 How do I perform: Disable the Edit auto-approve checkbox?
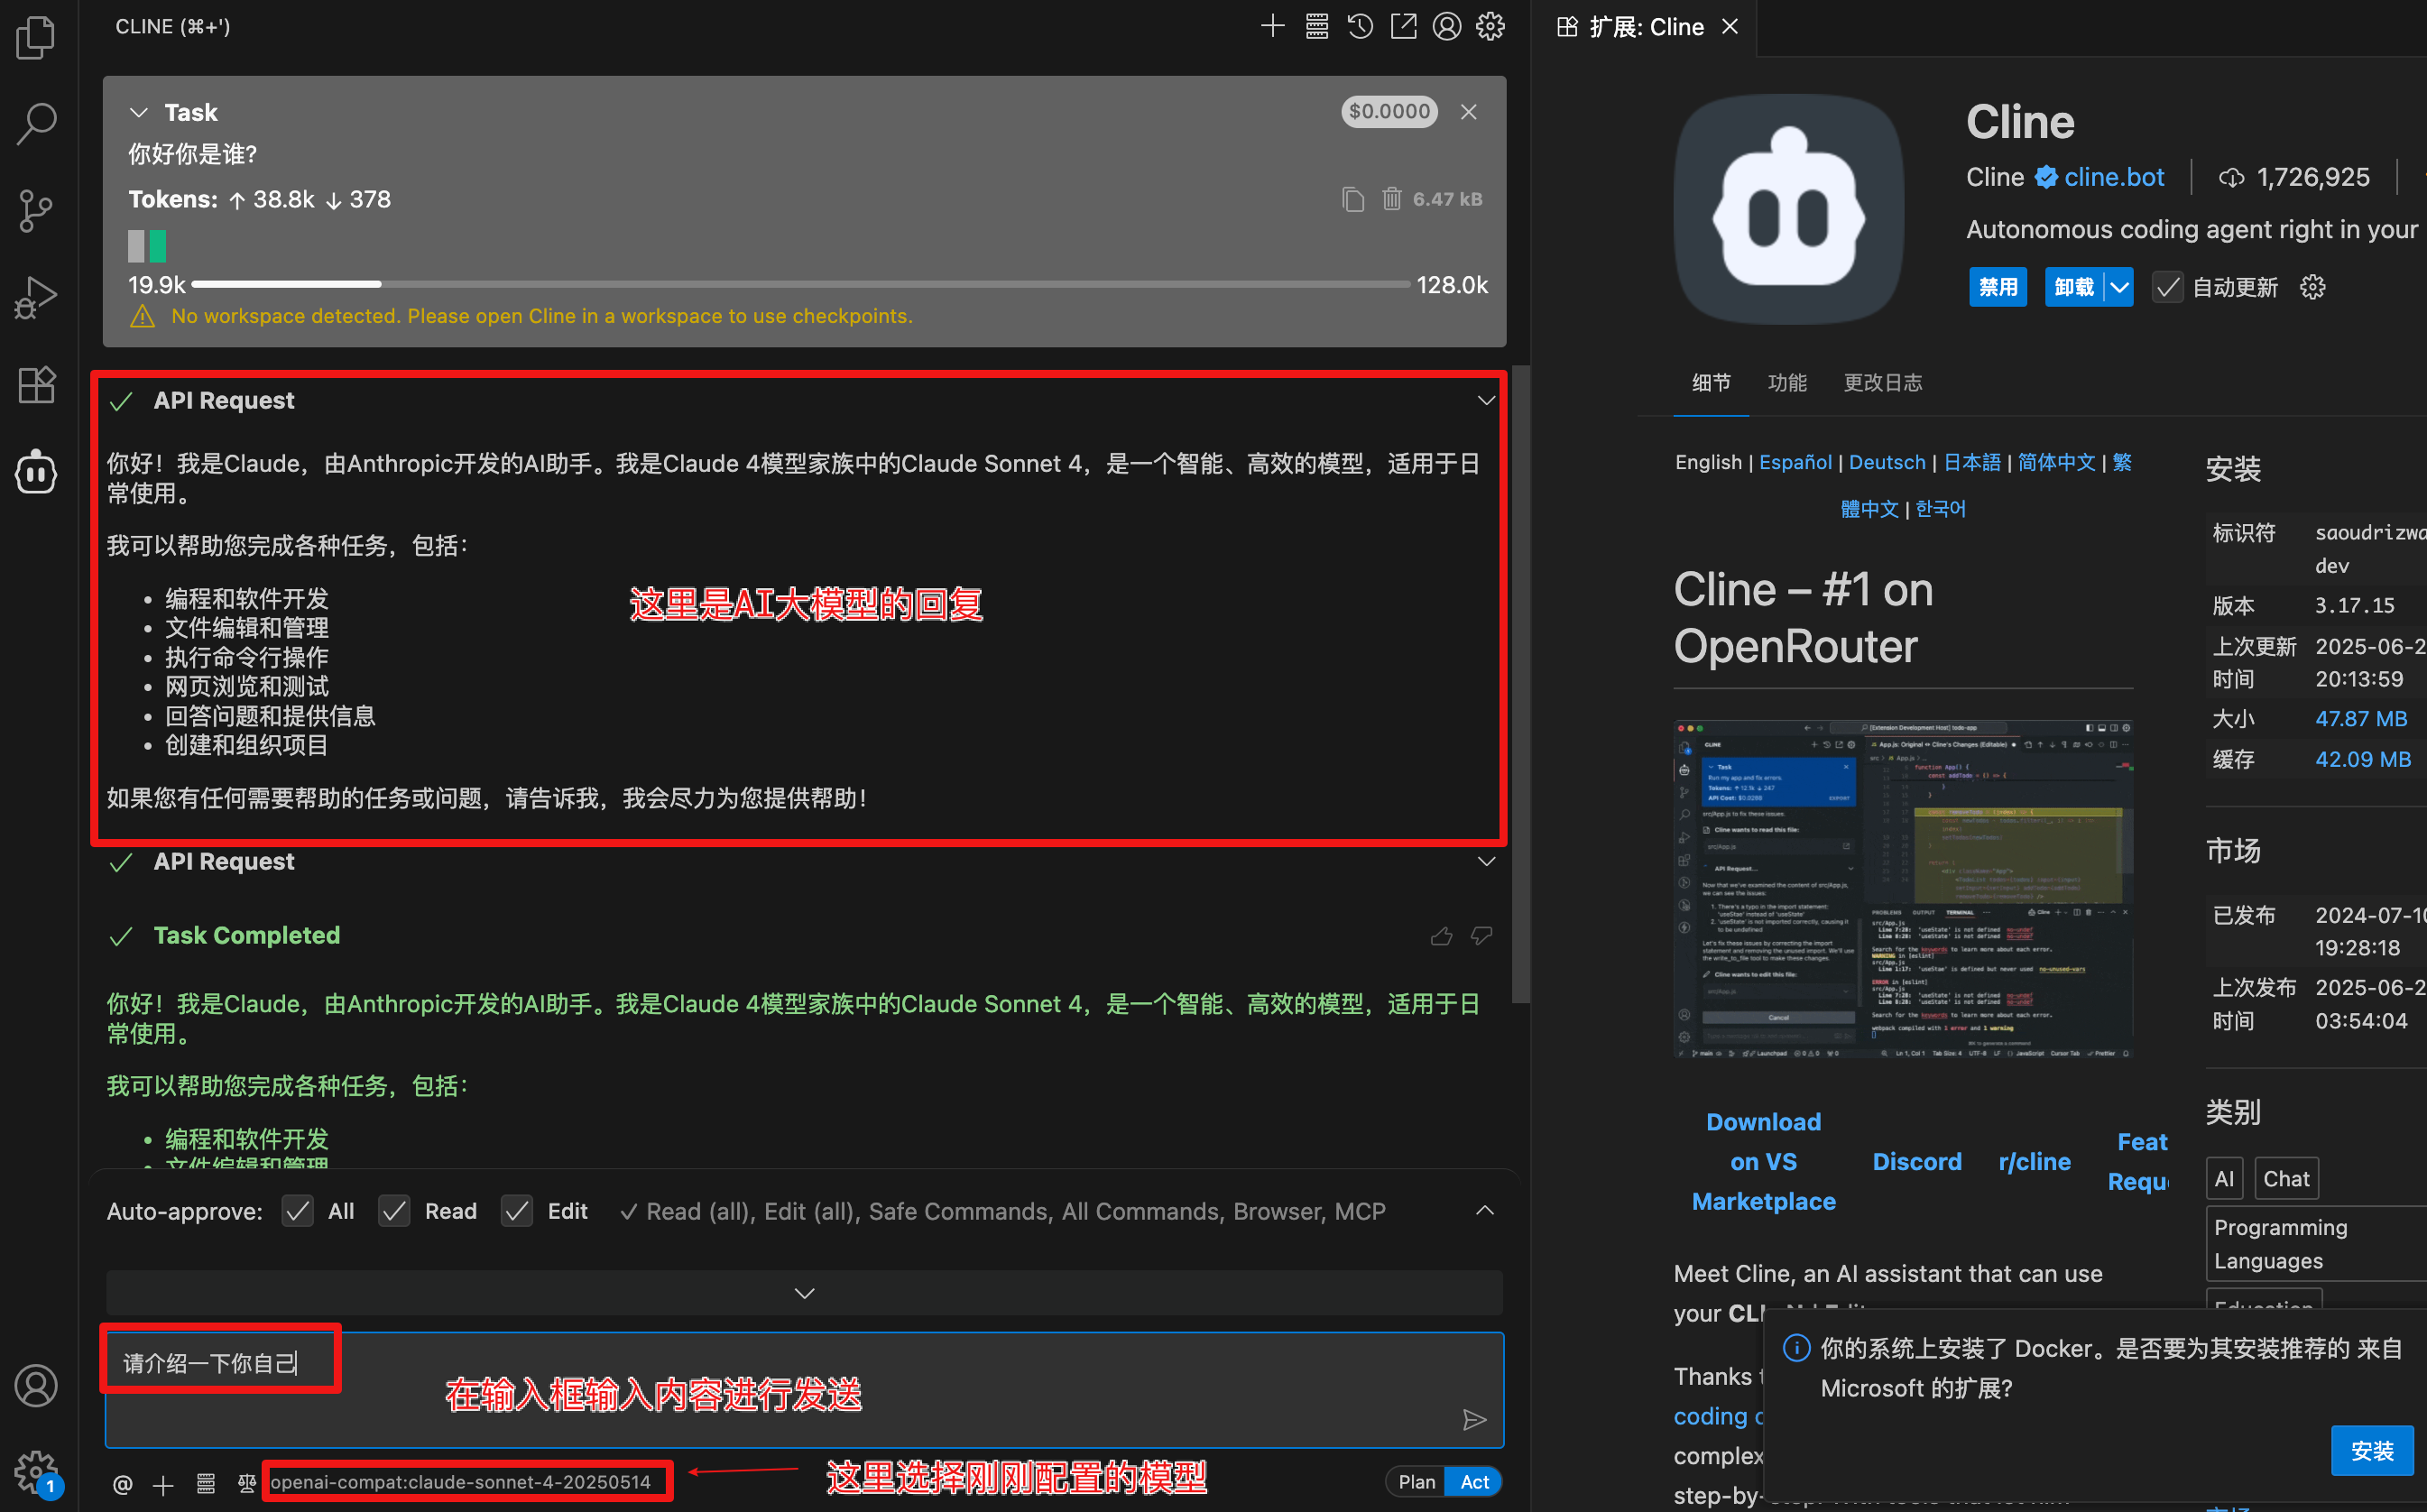point(517,1211)
